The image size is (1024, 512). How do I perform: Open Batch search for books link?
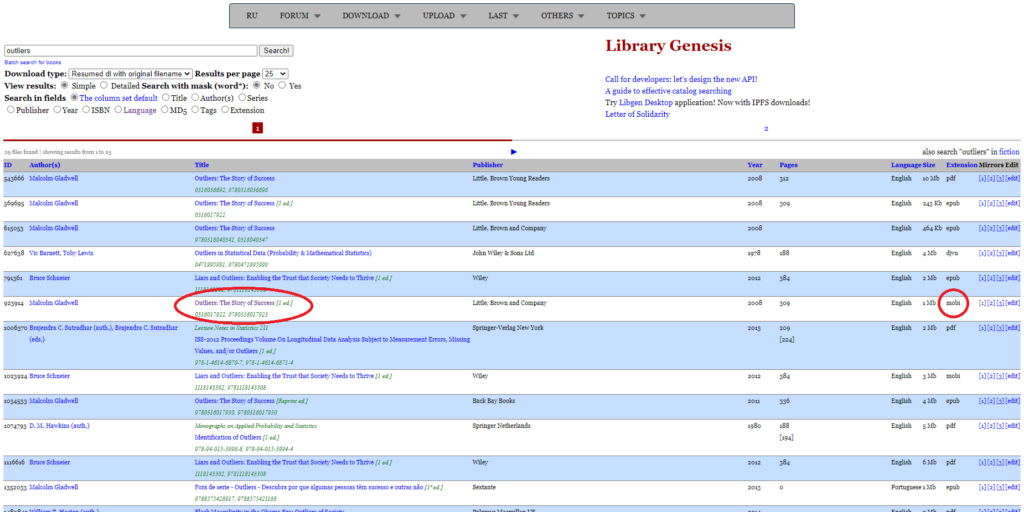pos(33,63)
